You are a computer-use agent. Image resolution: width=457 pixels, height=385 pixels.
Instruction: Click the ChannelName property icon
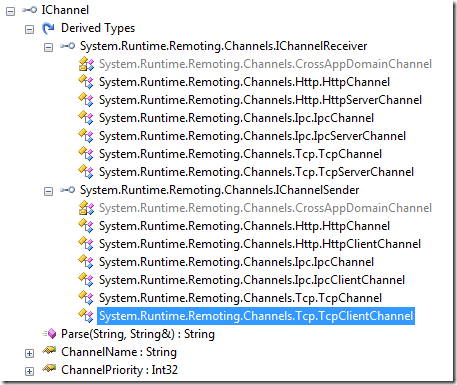pos(49,351)
